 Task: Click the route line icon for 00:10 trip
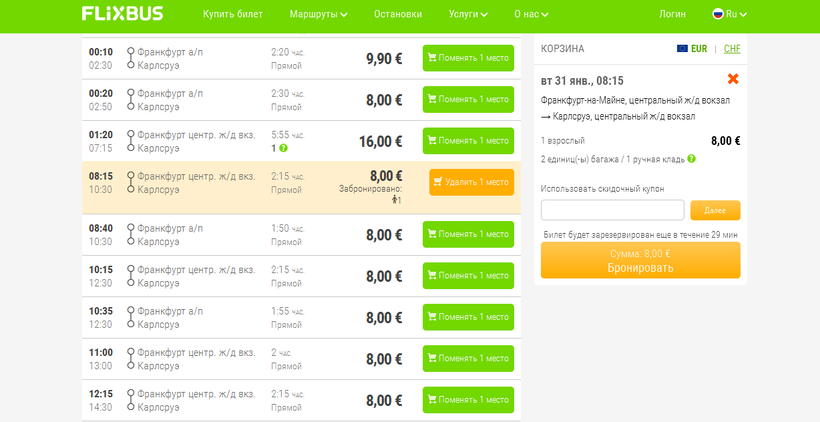130,58
